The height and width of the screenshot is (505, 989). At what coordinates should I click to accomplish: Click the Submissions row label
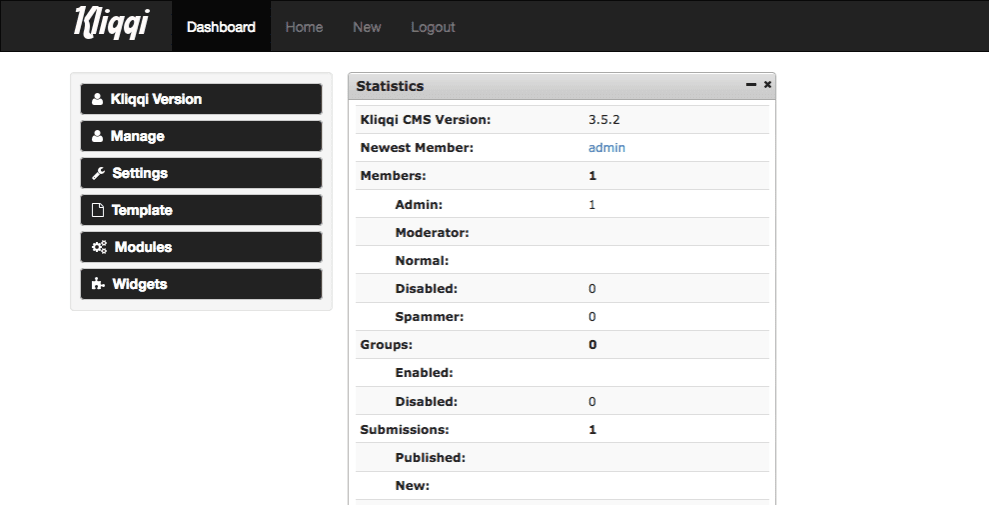pyautogui.click(x=404, y=429)
